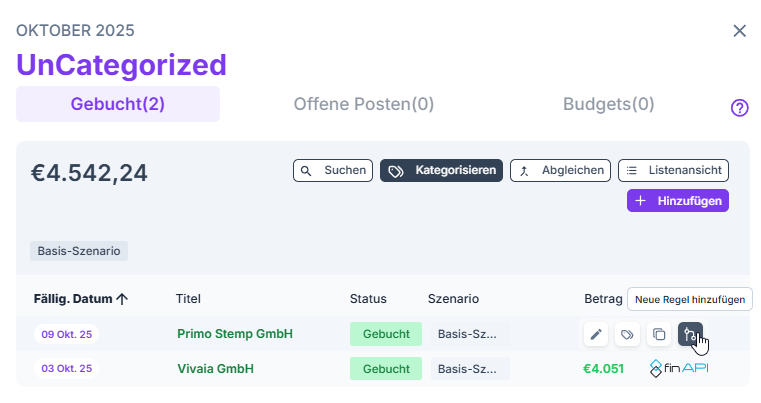Click the tag categorize icon in row

point(627,334)
